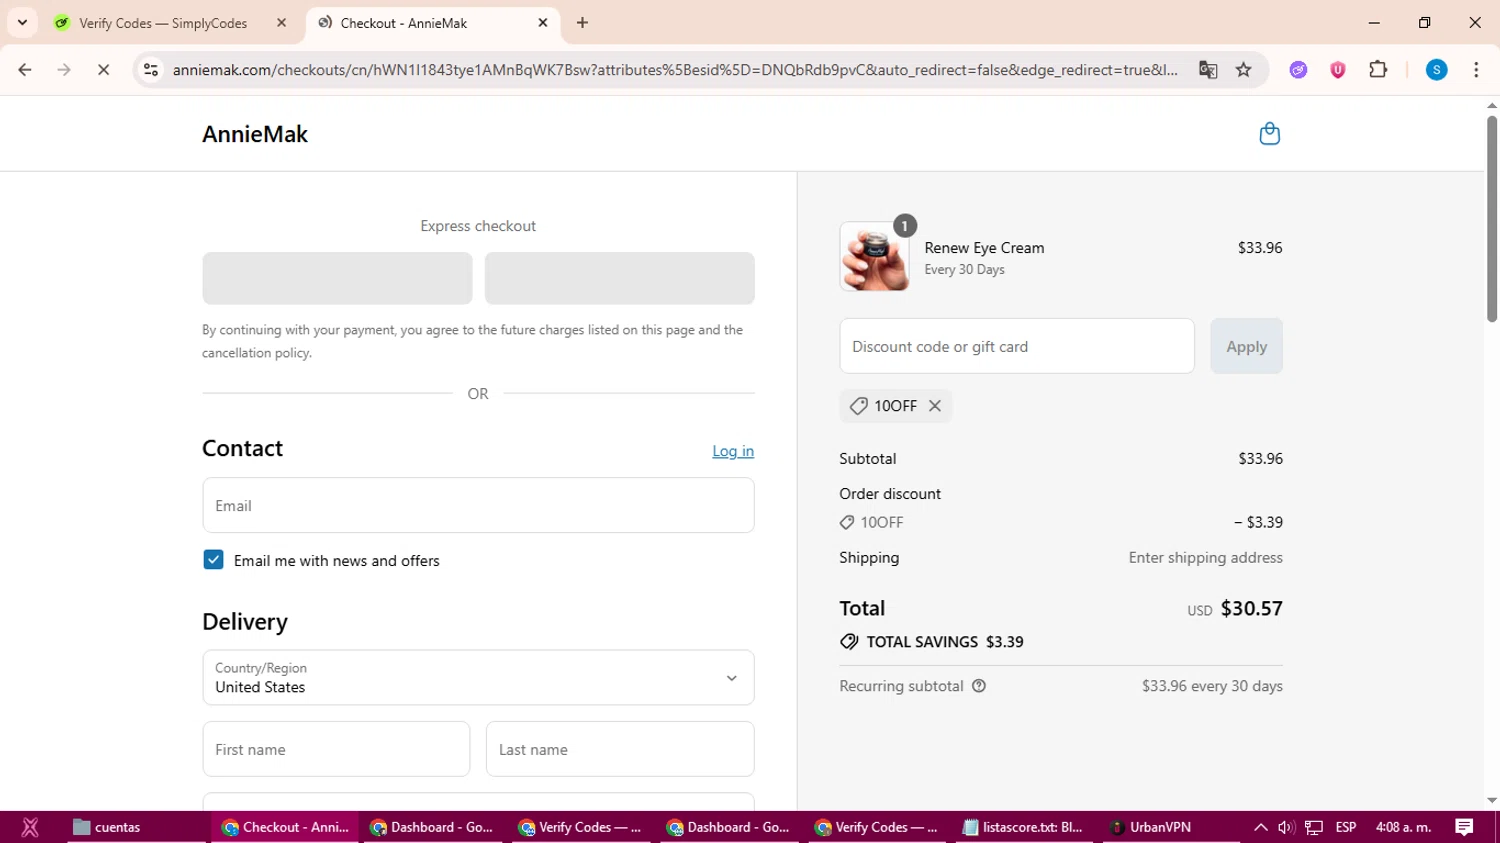Click the Log in link
The image size is (1500, 843).
pos(733,451)
